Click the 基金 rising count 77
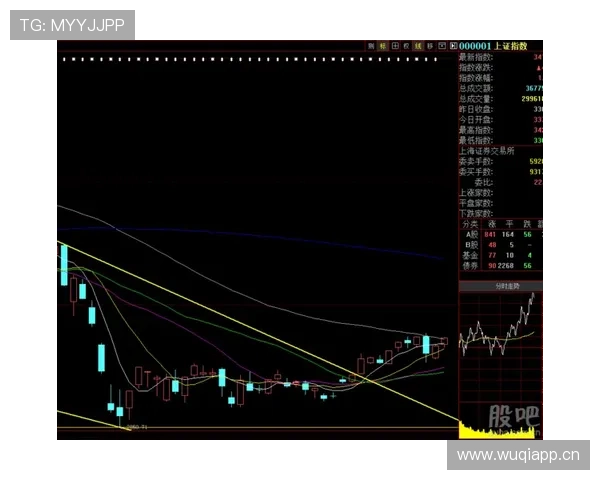Image resolution: width=600 pixels, height=480 pixels. click(492, 255)
